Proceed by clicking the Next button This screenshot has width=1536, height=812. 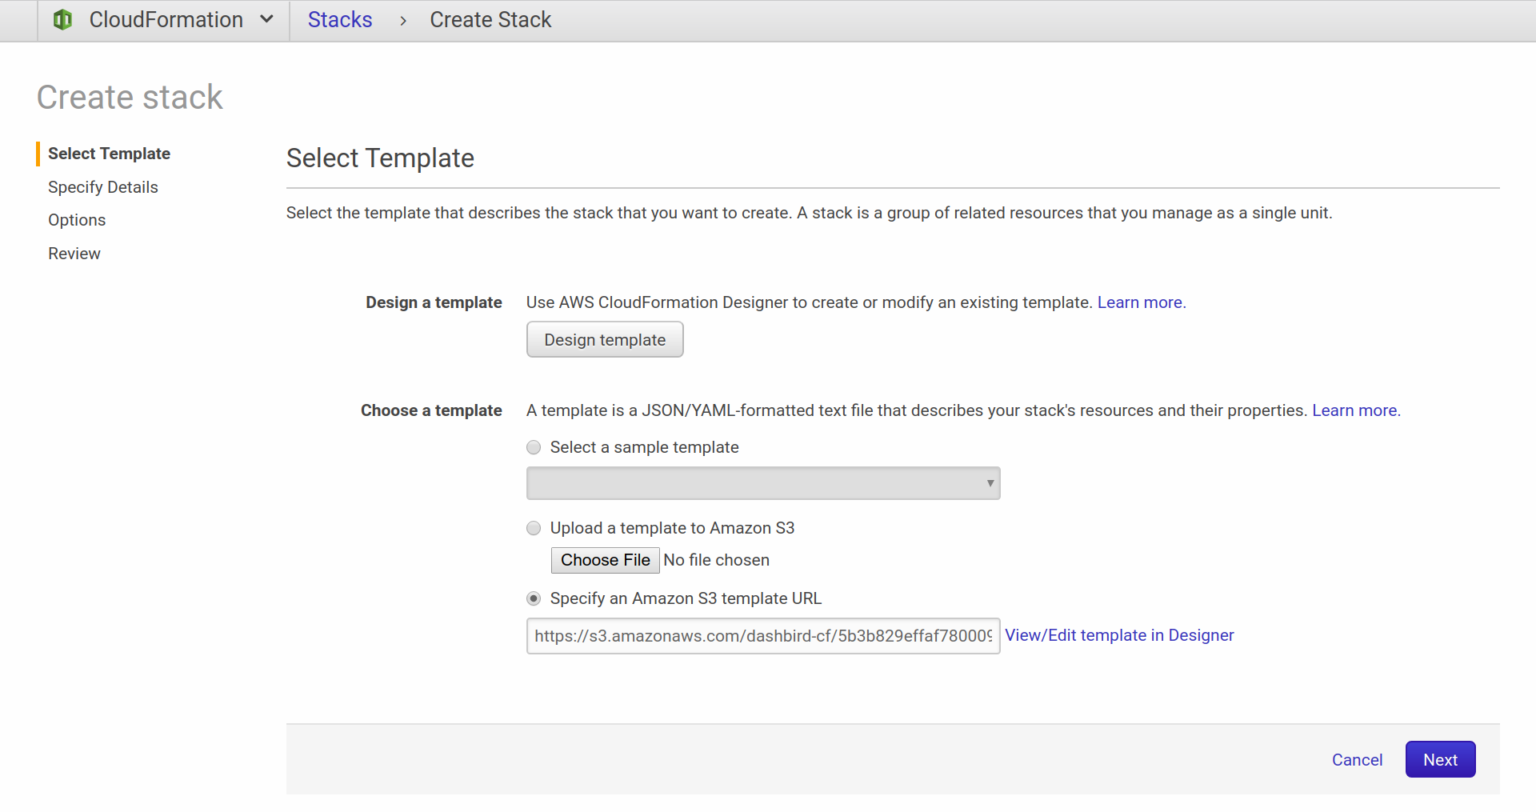click(x=1440, y=759)
